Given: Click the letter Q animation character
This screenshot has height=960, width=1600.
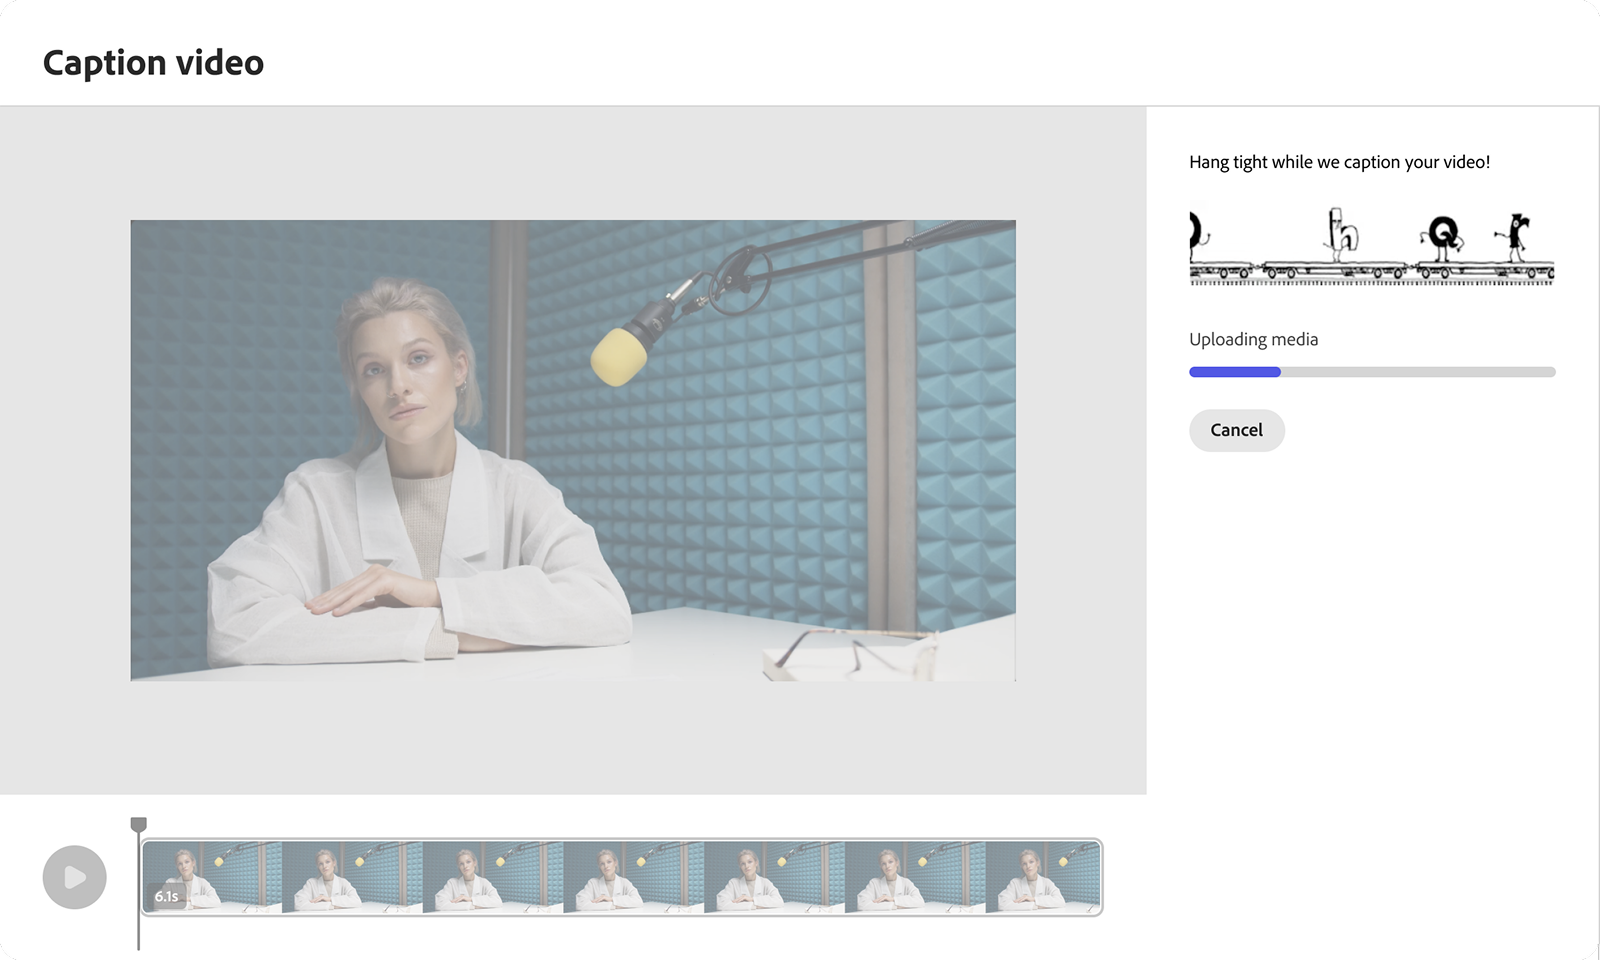Looking at the screenshot, I should pos(1442,237).
